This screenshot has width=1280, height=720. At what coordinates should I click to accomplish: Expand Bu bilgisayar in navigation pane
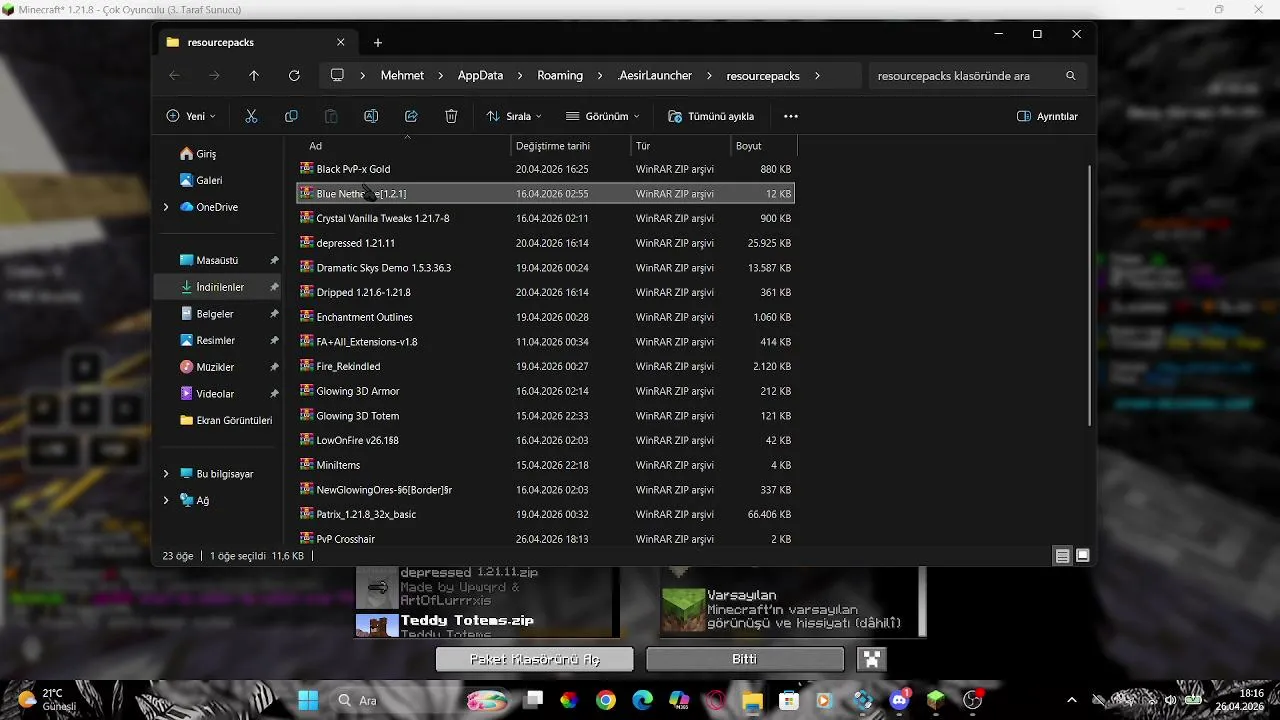pyautogui.click(x=166, y=474)
